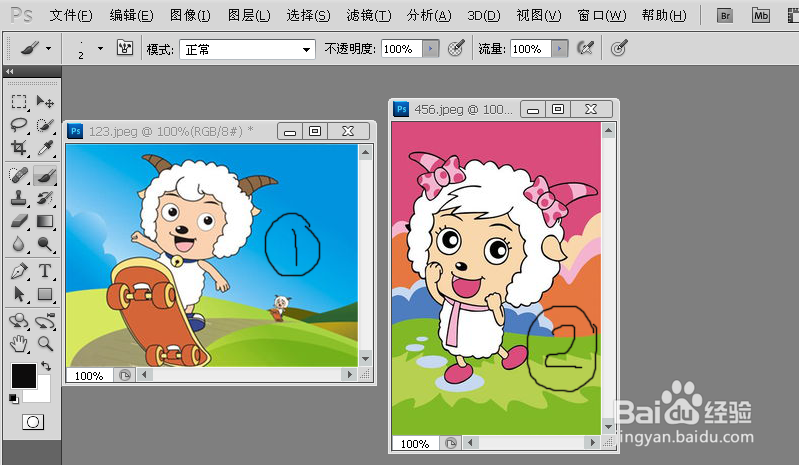
Task: Select the Quick Selection tool
Action: click(x=45, y=125)
